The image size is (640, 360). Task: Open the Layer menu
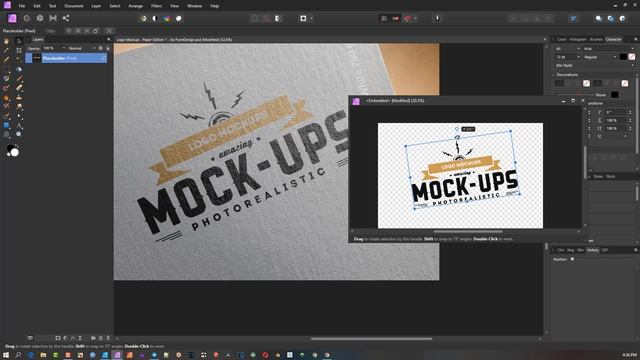click(96, 6)
